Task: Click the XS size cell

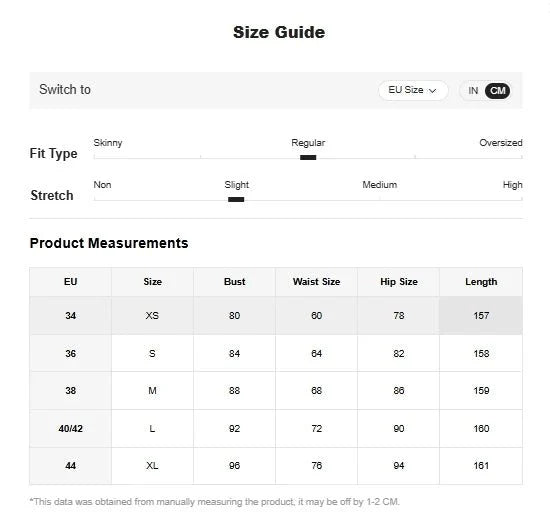Action: click(152, 315)
